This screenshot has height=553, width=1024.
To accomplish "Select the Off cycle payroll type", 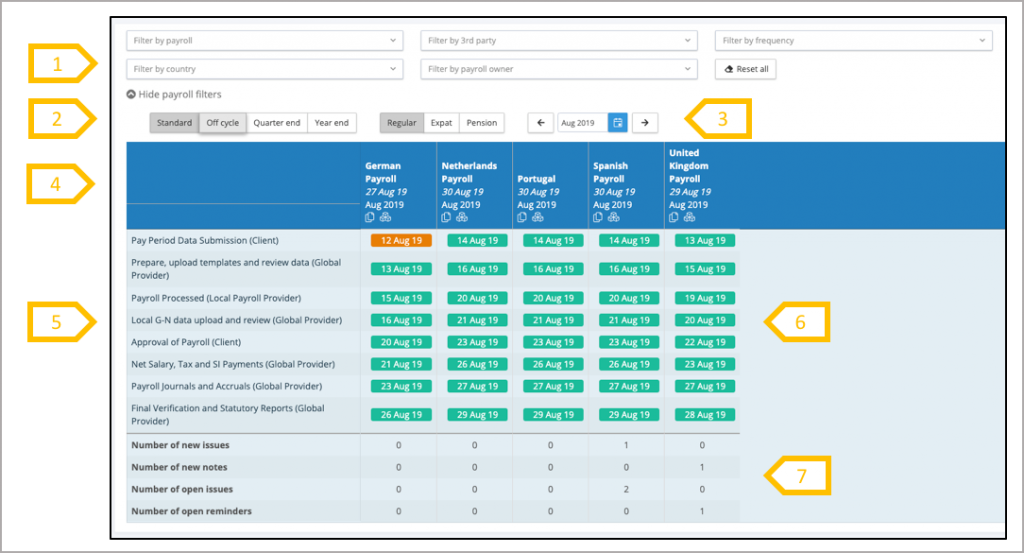I will [222, 123].
